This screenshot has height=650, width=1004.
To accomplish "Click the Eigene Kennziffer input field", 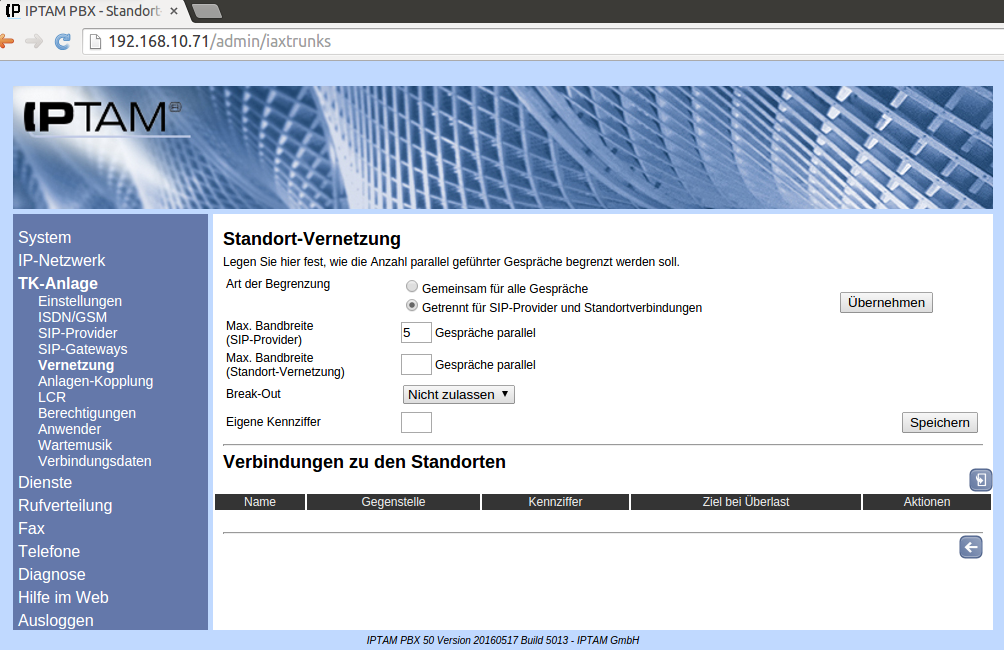I will [416, 422].
